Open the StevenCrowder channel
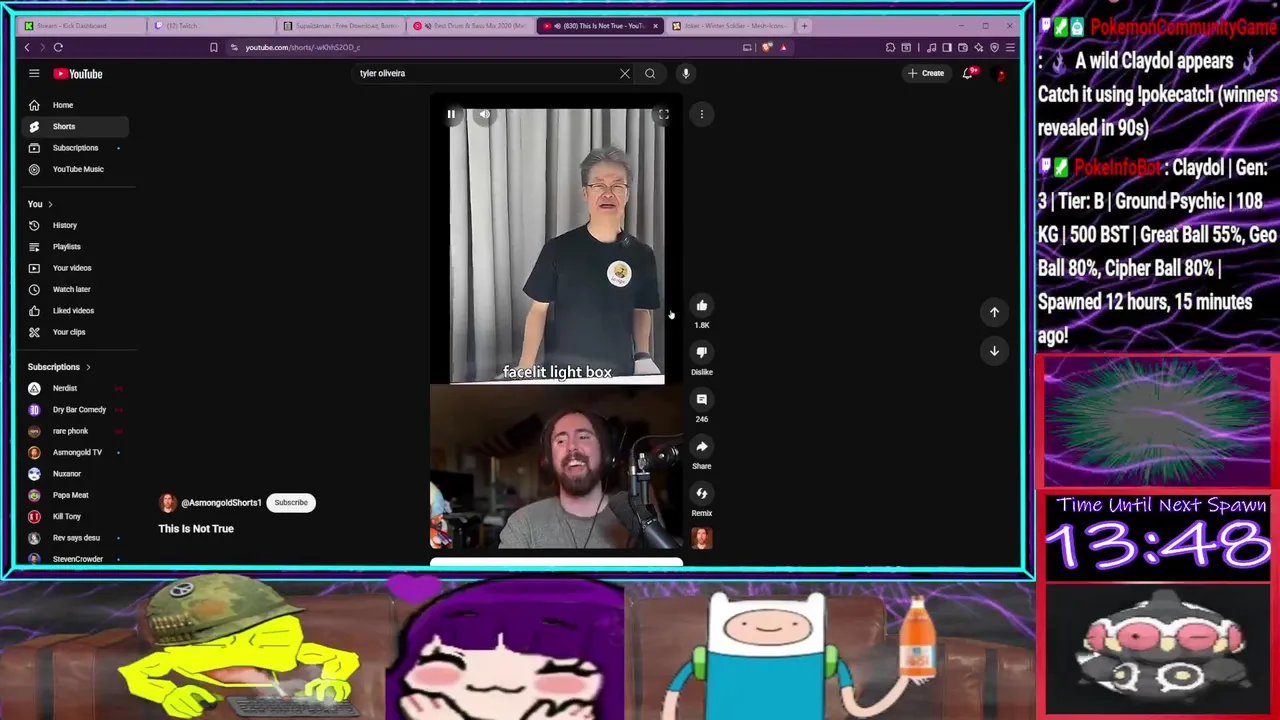This screenshot has width=1280, height=720. (x=75, y=559)
